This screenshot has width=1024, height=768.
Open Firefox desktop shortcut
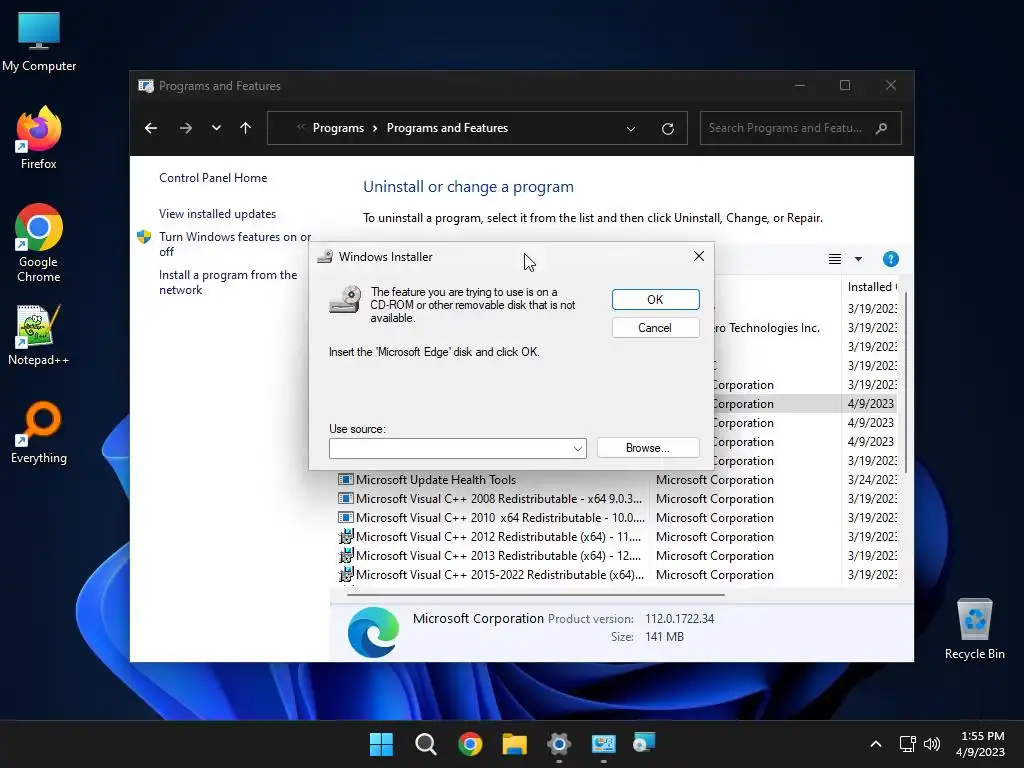[x=39, y=138]
